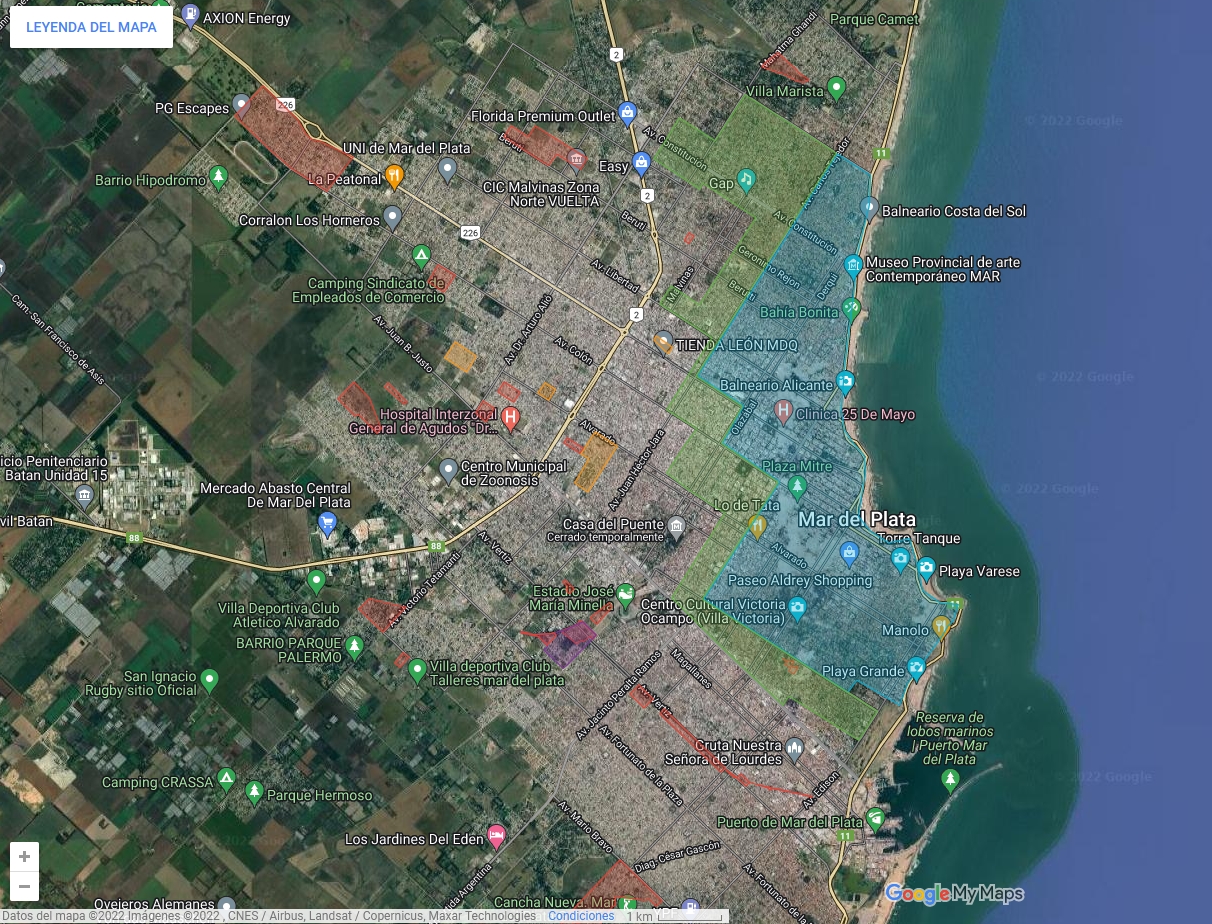Click the Balneario Costa del Sol pin
The height and width of the screenshot is (924, 1212).
(869, 208)
